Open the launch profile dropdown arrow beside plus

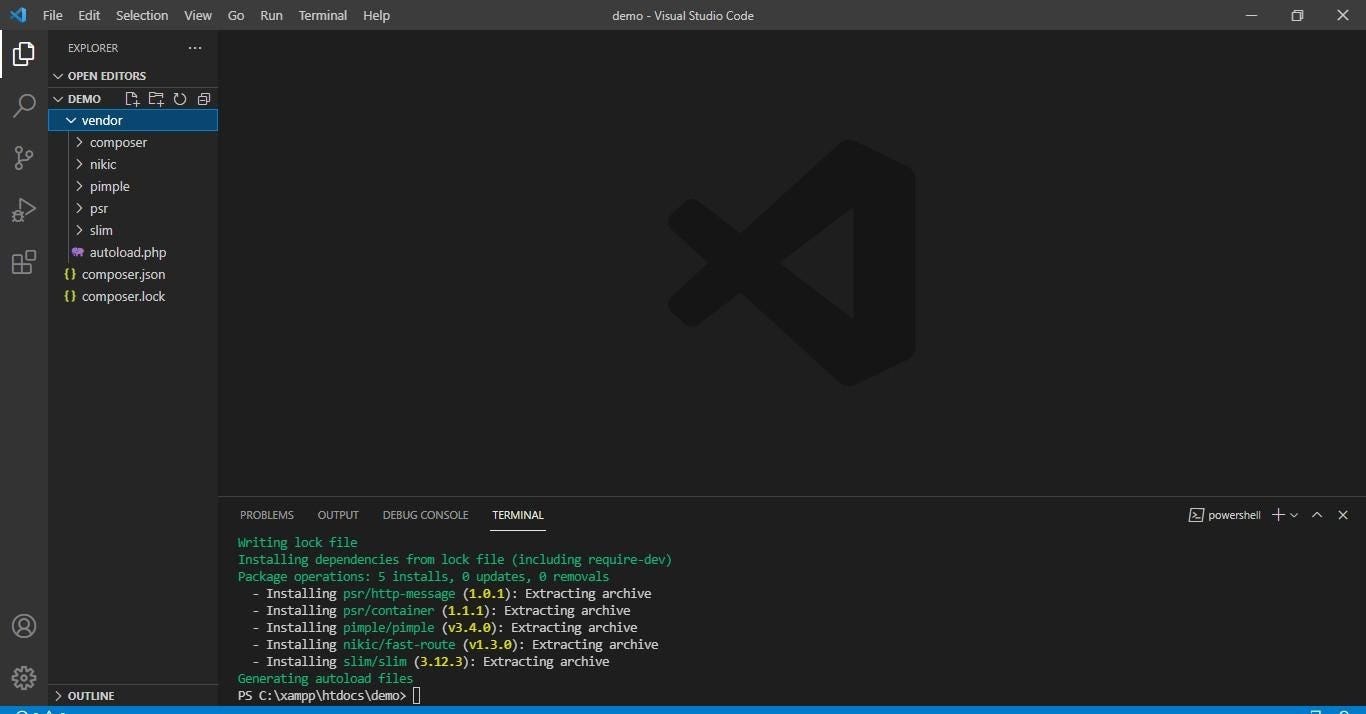(x=1294, y=515)
